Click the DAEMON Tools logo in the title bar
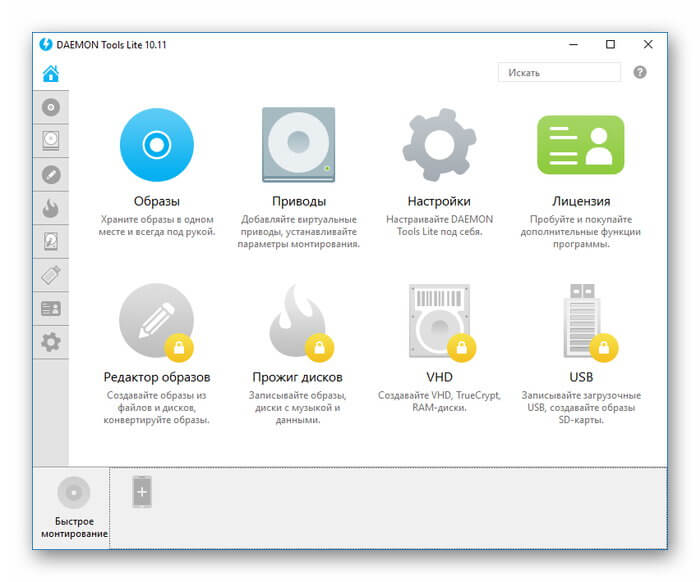 pos(46,45)
